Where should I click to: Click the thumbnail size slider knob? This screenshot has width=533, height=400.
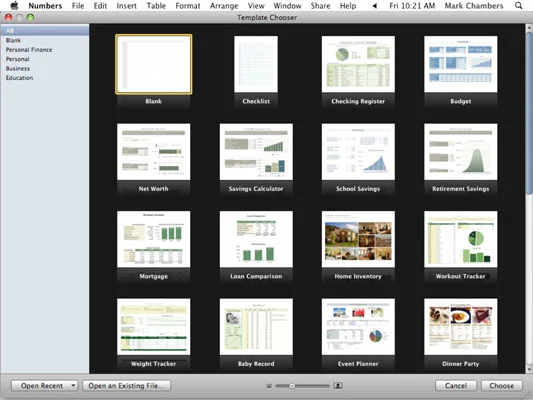pyautogui.click(x=292, y=386)
